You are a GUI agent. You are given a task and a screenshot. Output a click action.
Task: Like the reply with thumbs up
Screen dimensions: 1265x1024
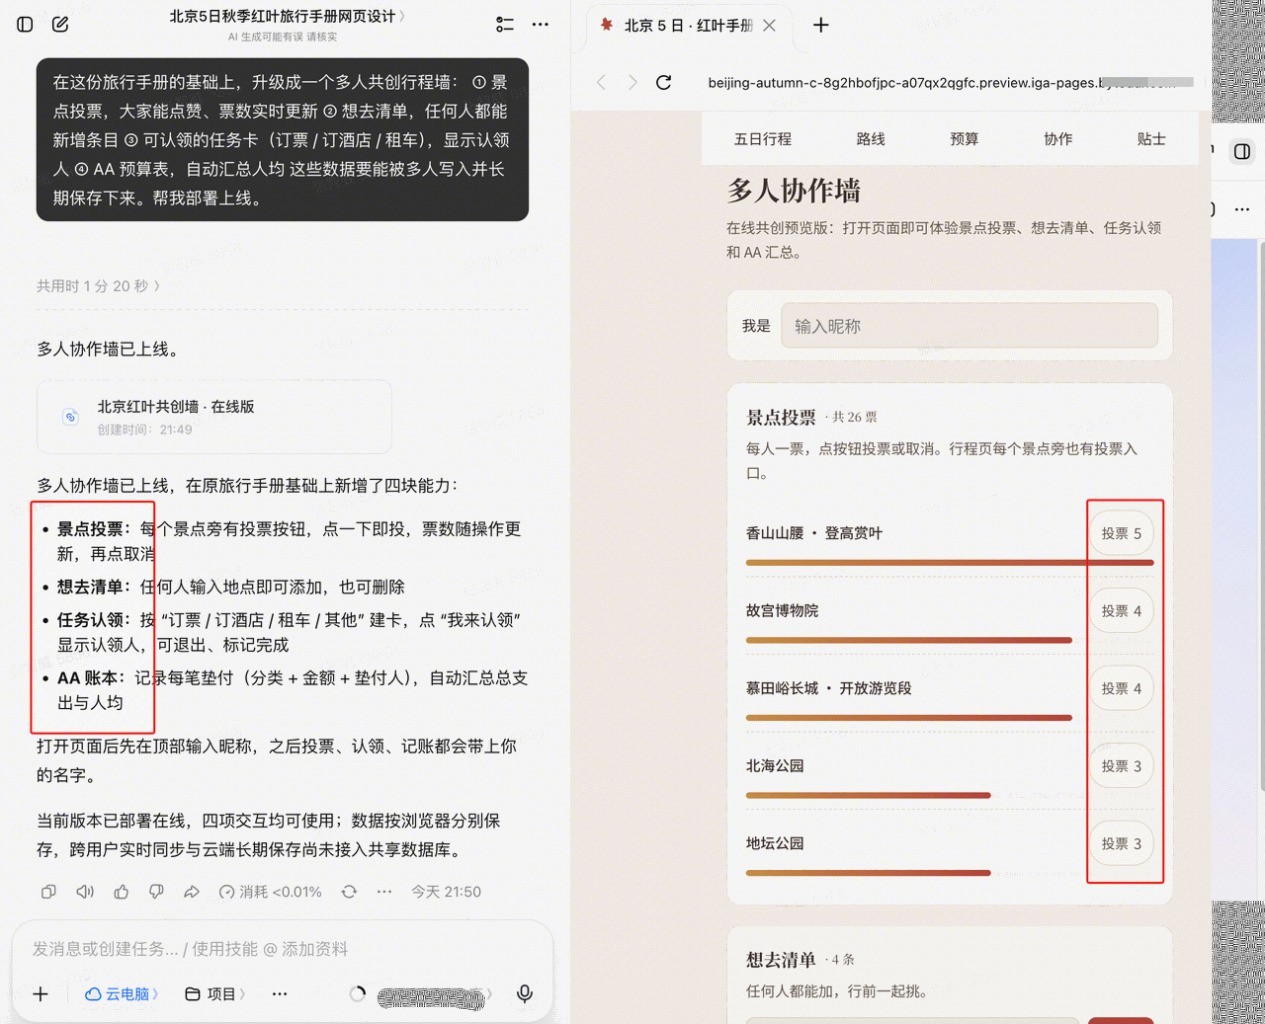tap(121, 891)
